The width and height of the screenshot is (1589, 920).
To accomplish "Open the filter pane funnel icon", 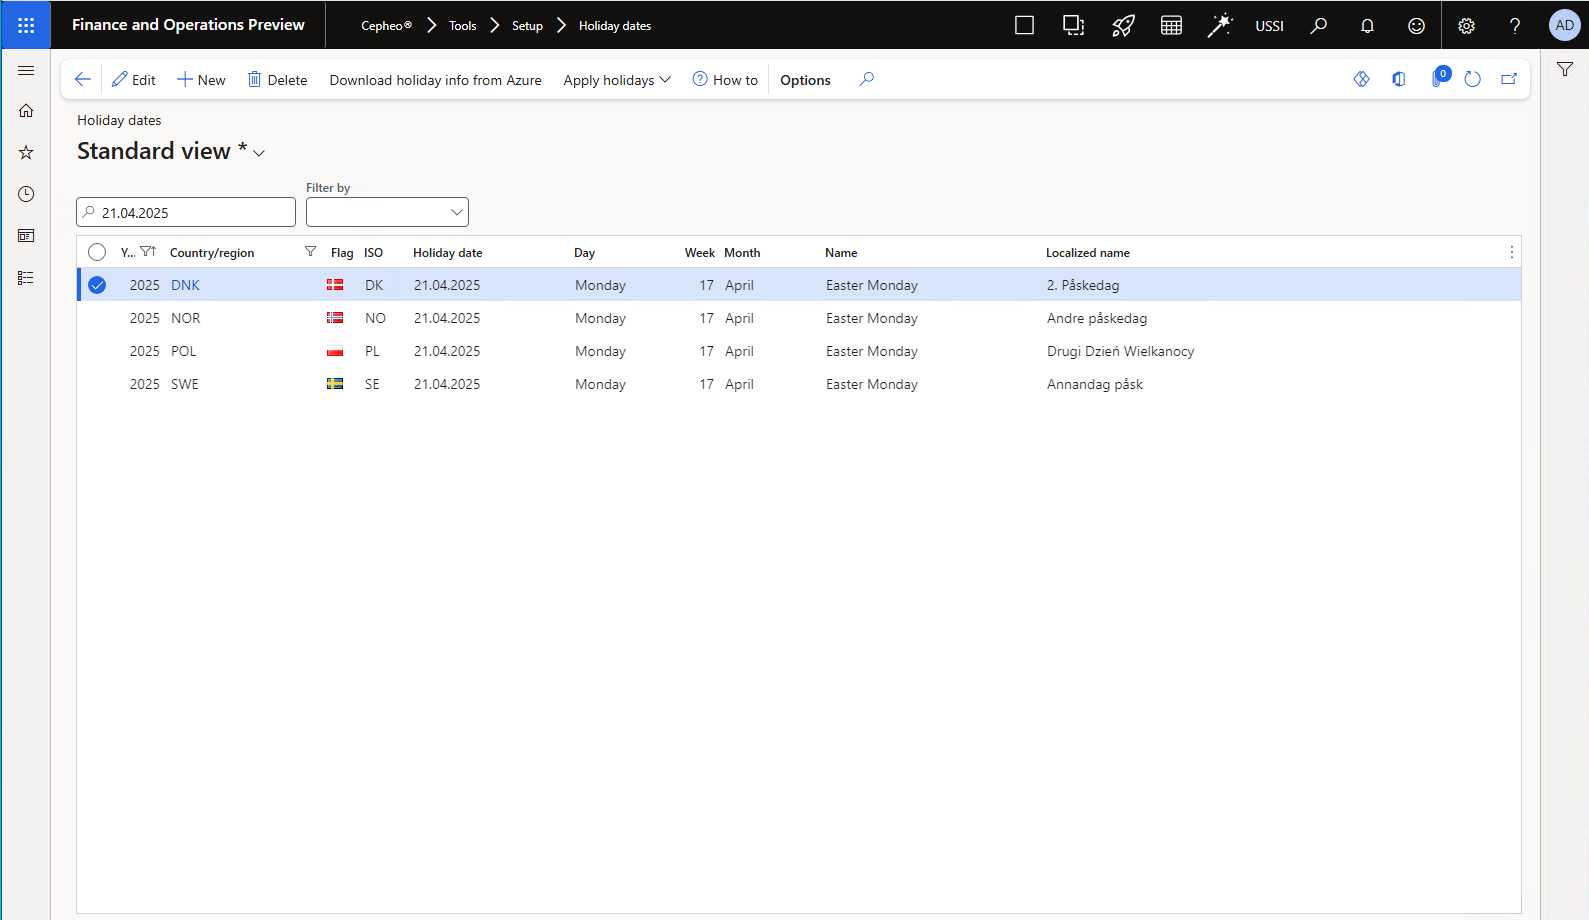I will pyautogui.click(x=1565, y=69).
